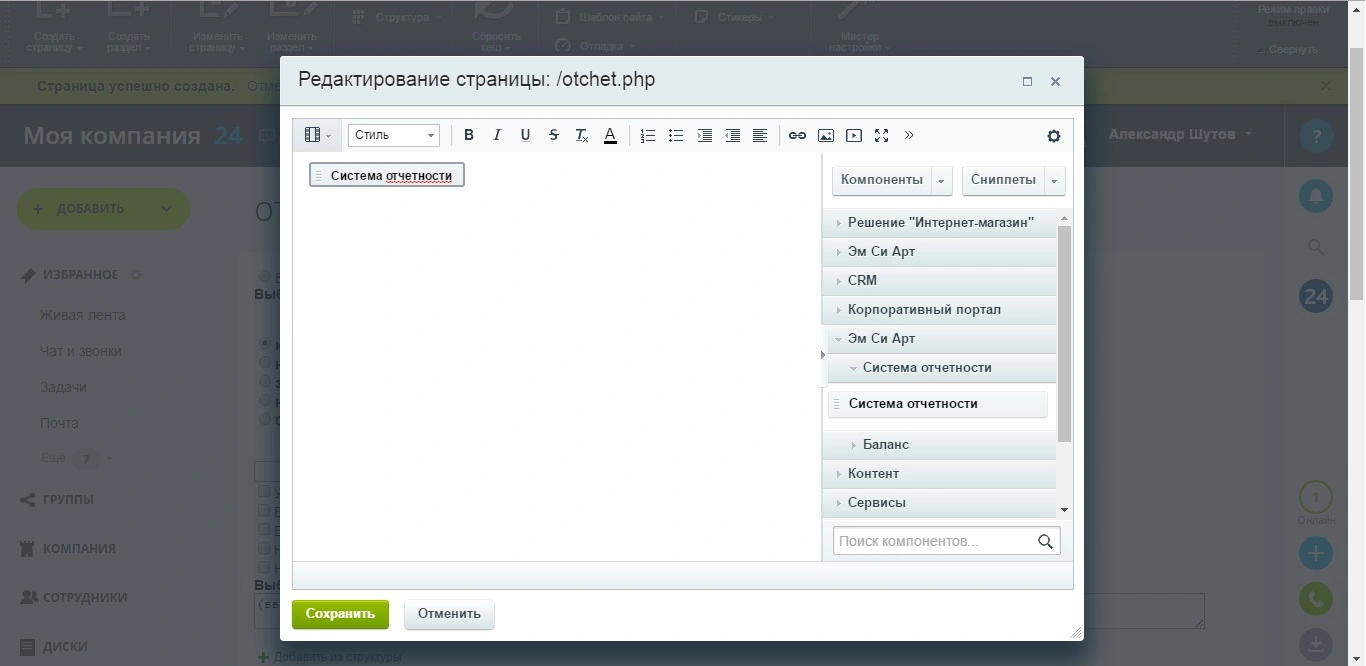This screenshot has height=666, width=1366.
Task: Focus the Поиск компонентов search field
Action: pyautogui.click(x=946, y=541)
